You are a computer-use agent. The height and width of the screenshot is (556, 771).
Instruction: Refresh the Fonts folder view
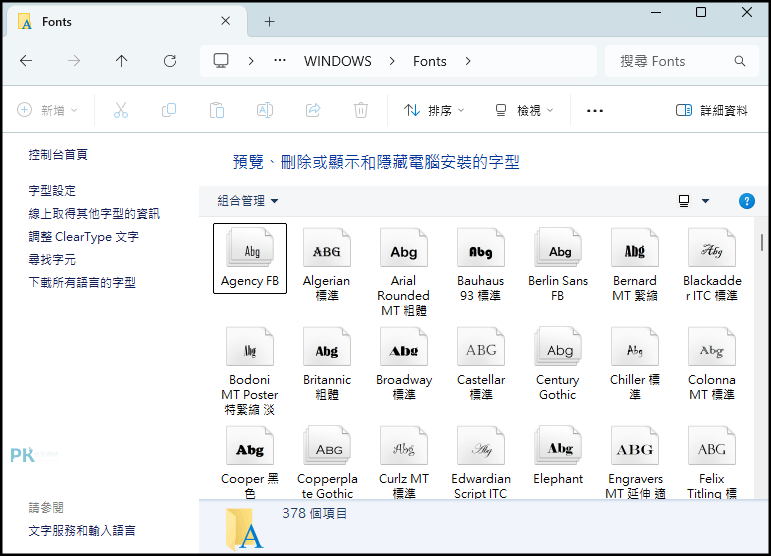pos(170,61)
